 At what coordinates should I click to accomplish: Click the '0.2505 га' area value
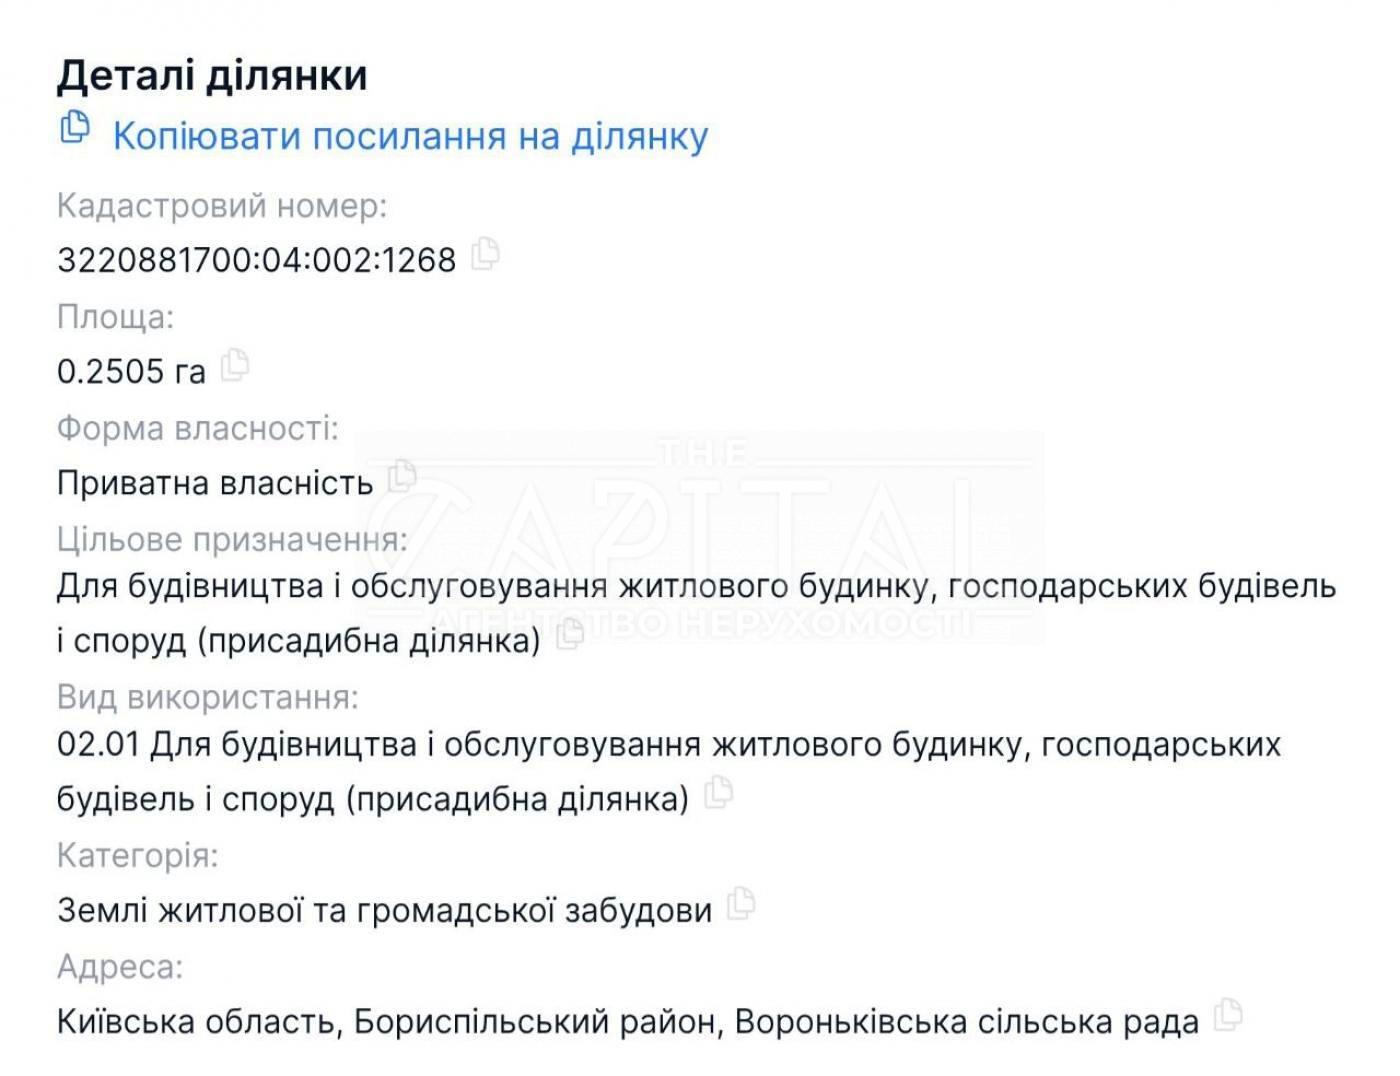131,372
